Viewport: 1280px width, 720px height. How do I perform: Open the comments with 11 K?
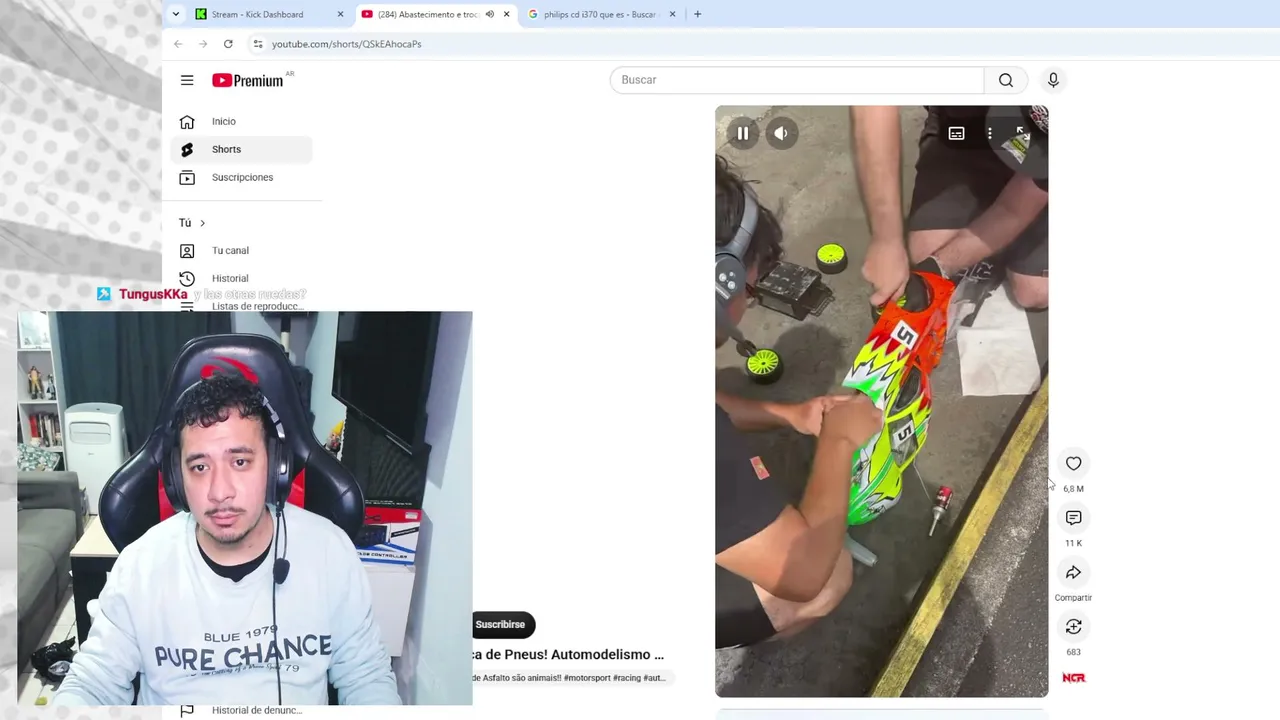pos(1073,517)
